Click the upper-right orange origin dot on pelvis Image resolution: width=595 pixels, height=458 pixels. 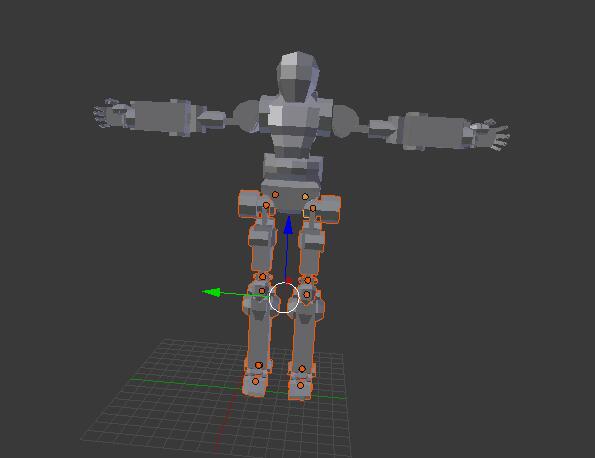[305, 197]
